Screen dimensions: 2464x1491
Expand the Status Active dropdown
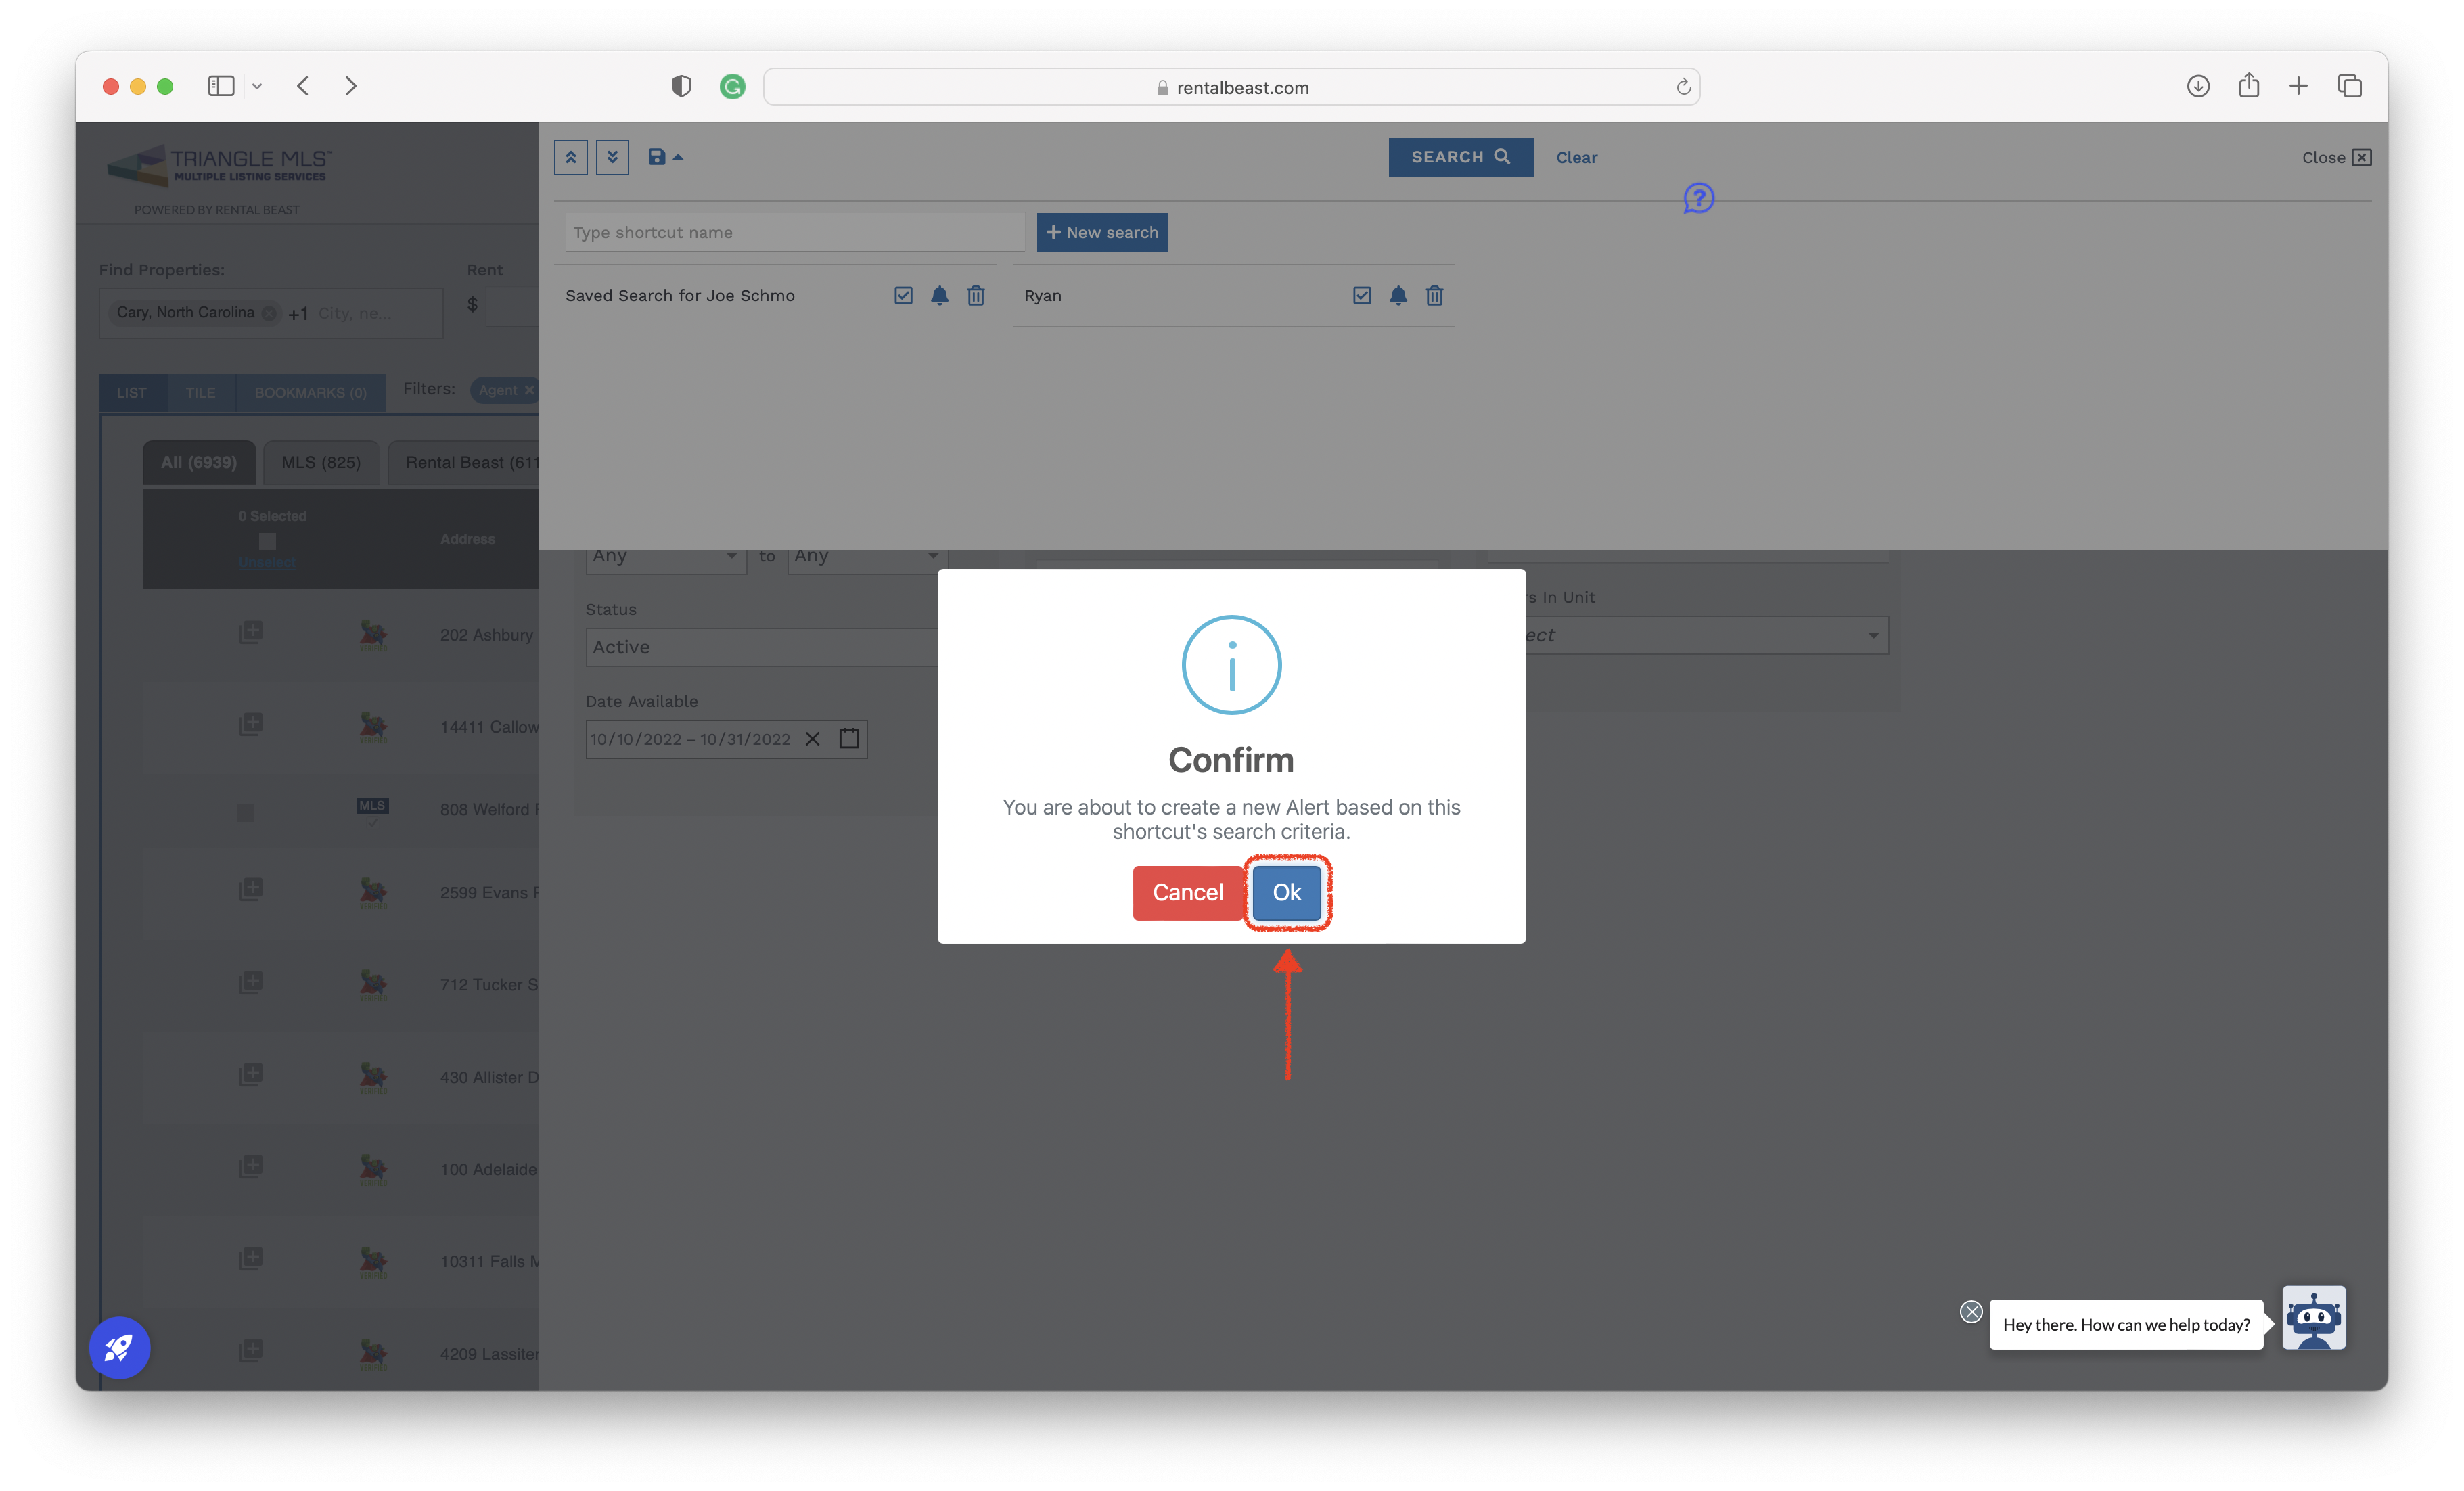click(761, 647)
